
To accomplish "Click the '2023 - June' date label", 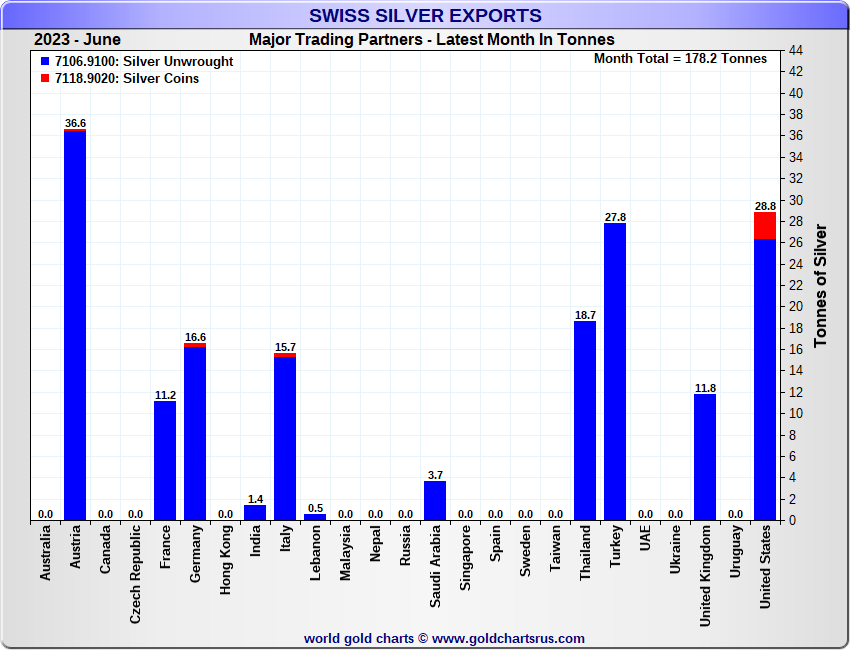I will [x=77, y=40].
